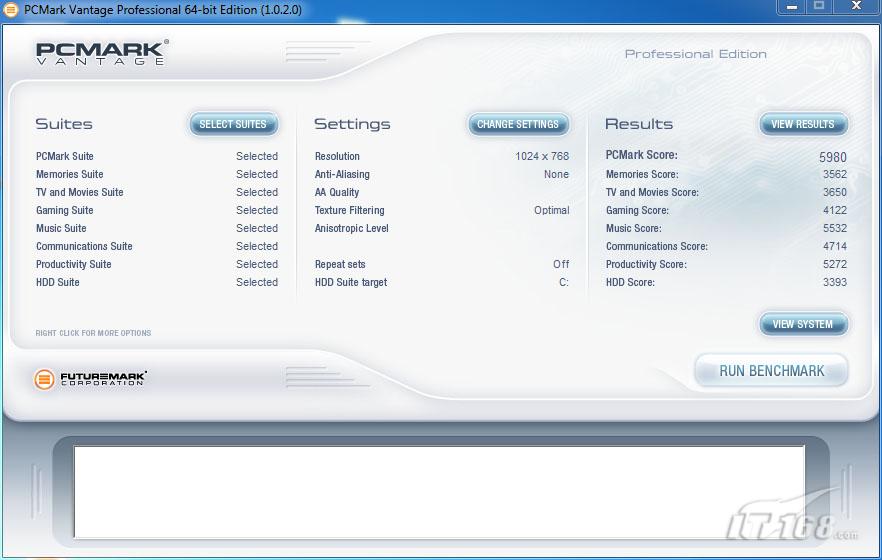
Task: Close the PCMark Vantage window
Action: (856, 7)
